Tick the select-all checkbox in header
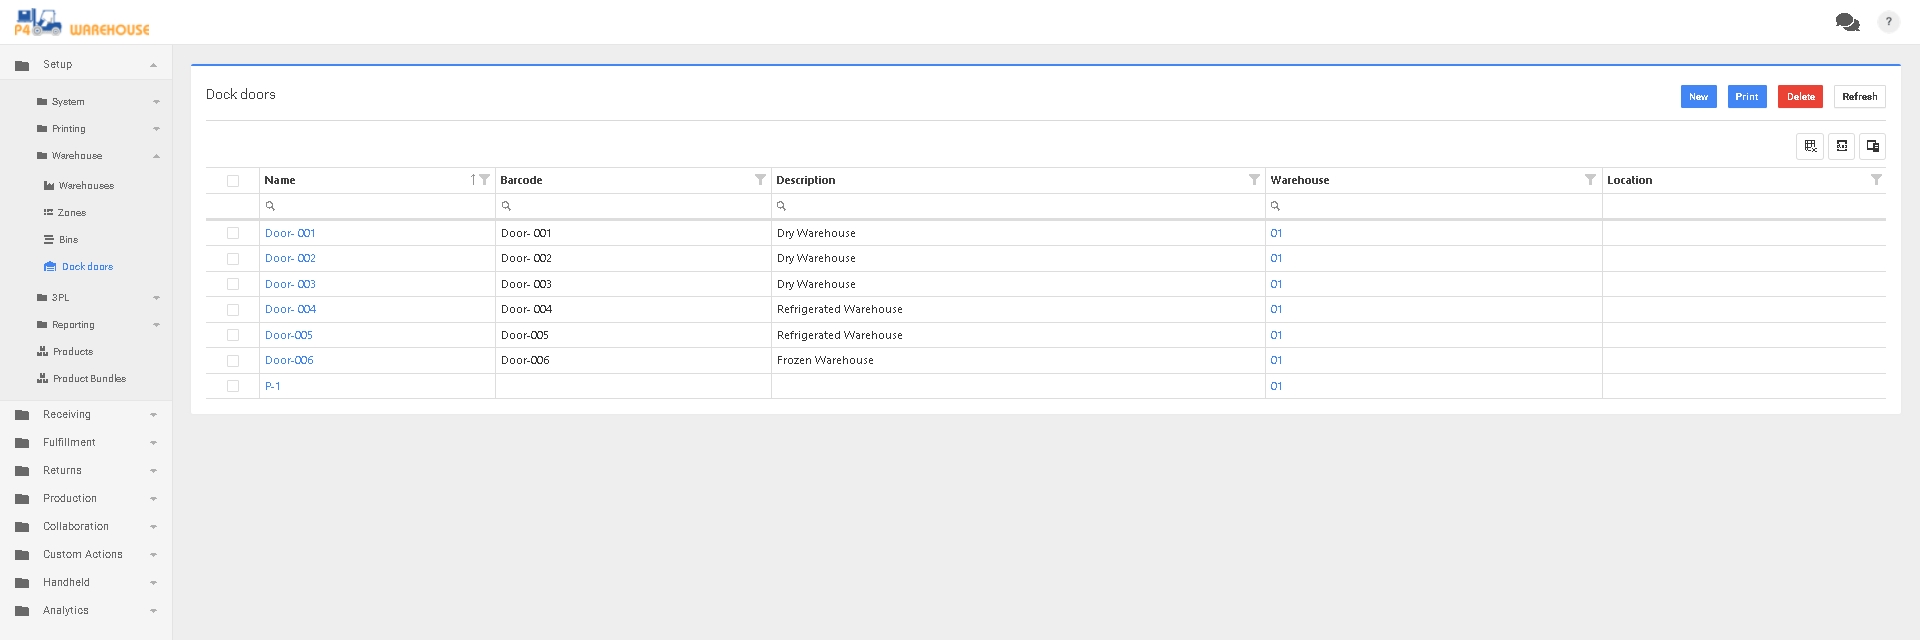1920x640 pixels. coord(233,181)
